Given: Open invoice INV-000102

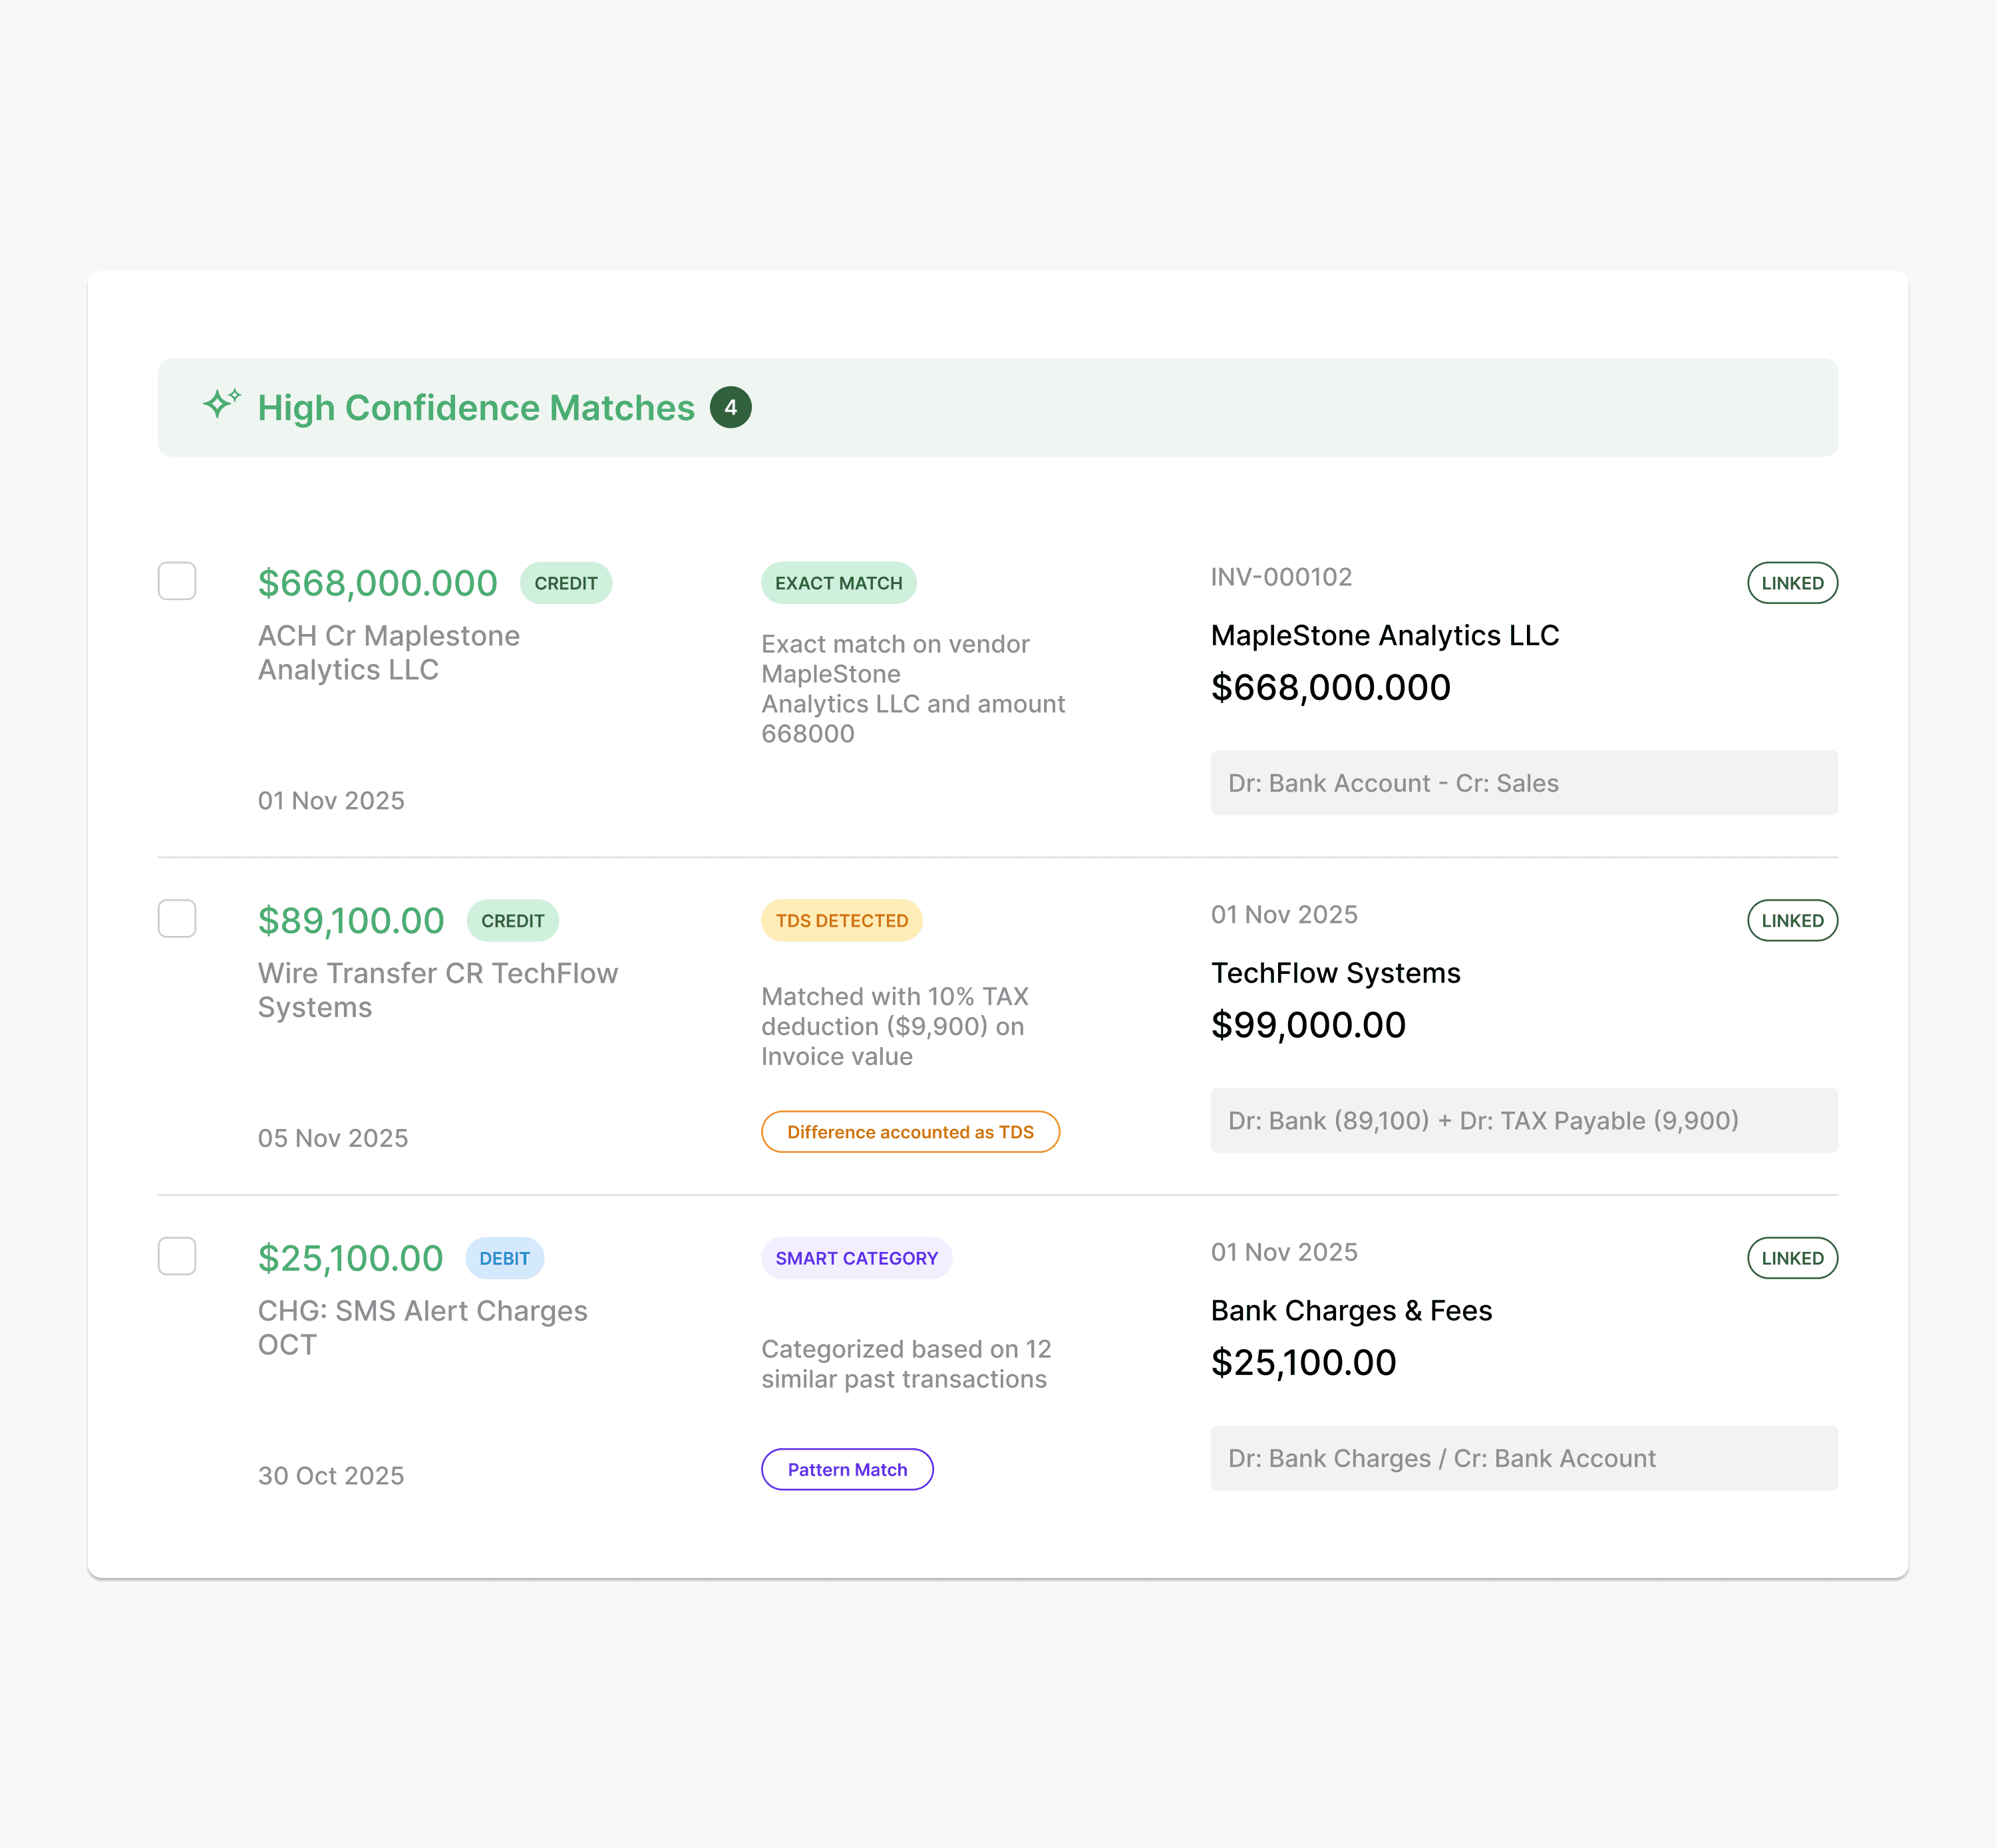Looking at the screenshot, I should (1282, 577).
